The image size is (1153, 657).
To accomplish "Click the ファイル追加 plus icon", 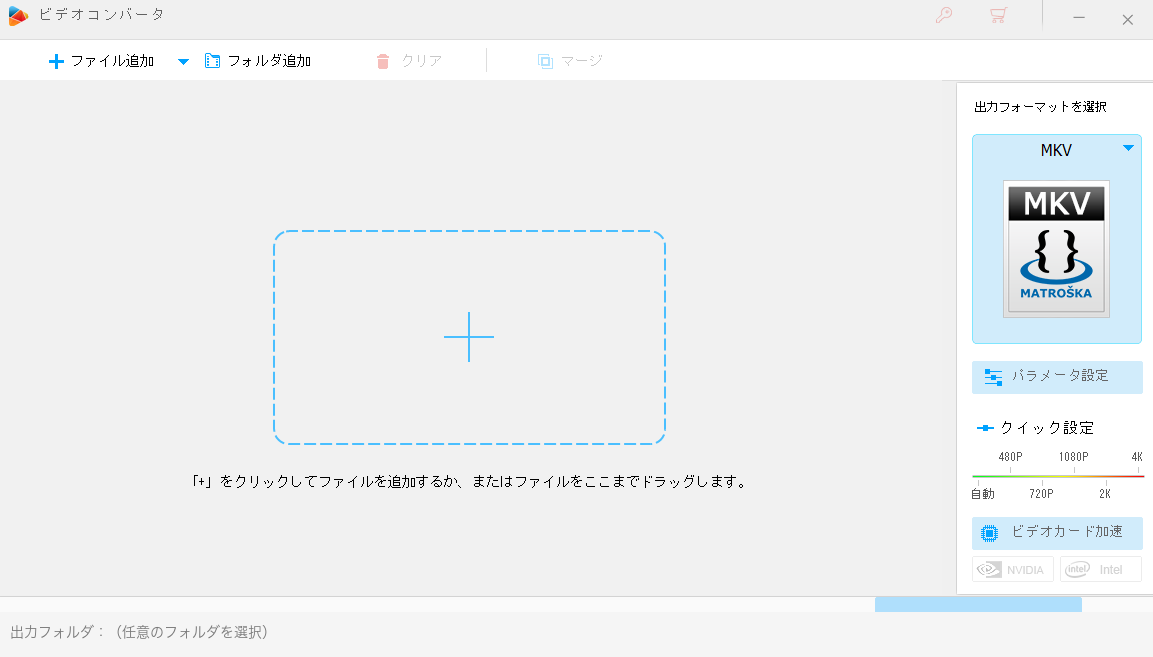I will [x=56, y=61].
